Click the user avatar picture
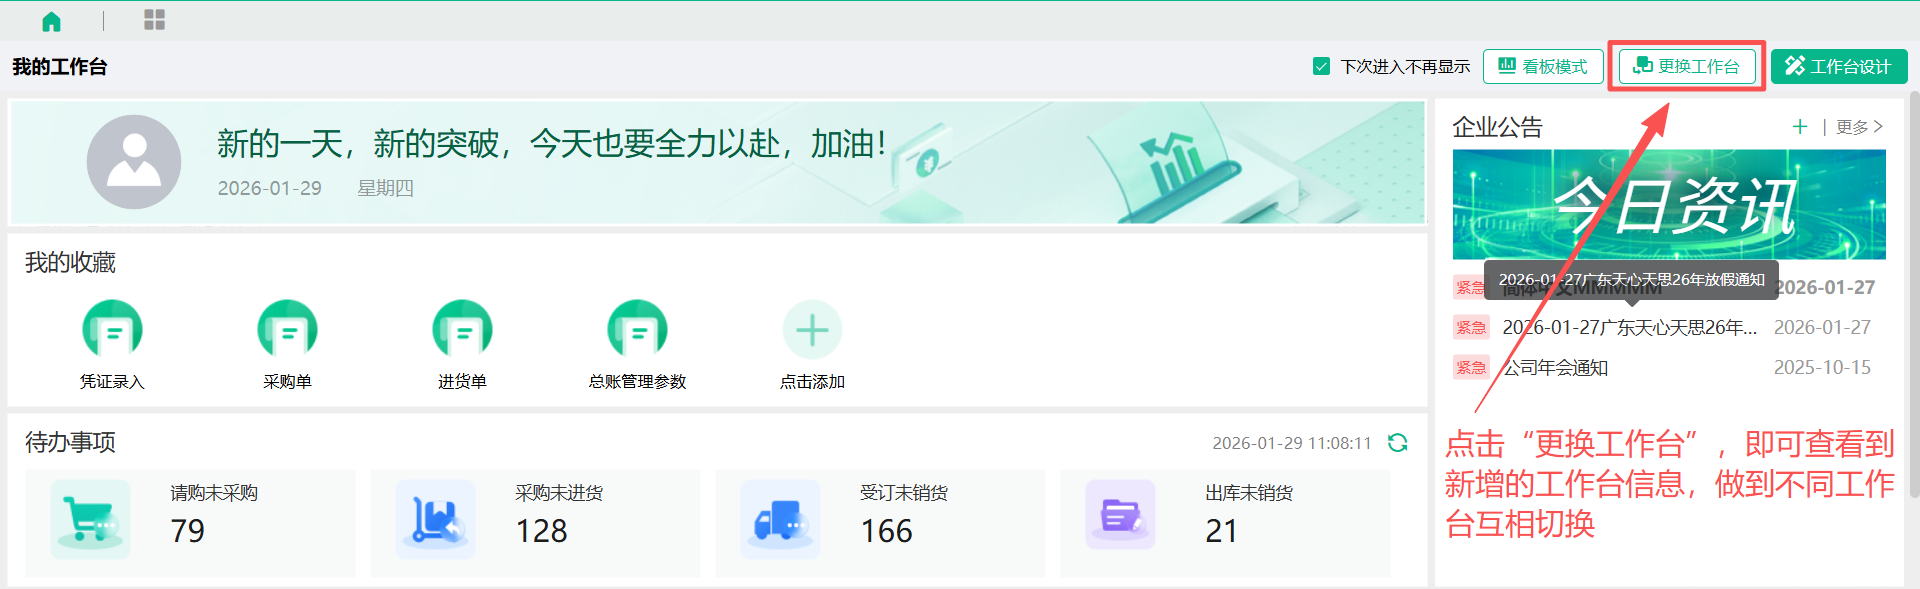This screenshot has width=1920, height=589. (x=134, y=162)
